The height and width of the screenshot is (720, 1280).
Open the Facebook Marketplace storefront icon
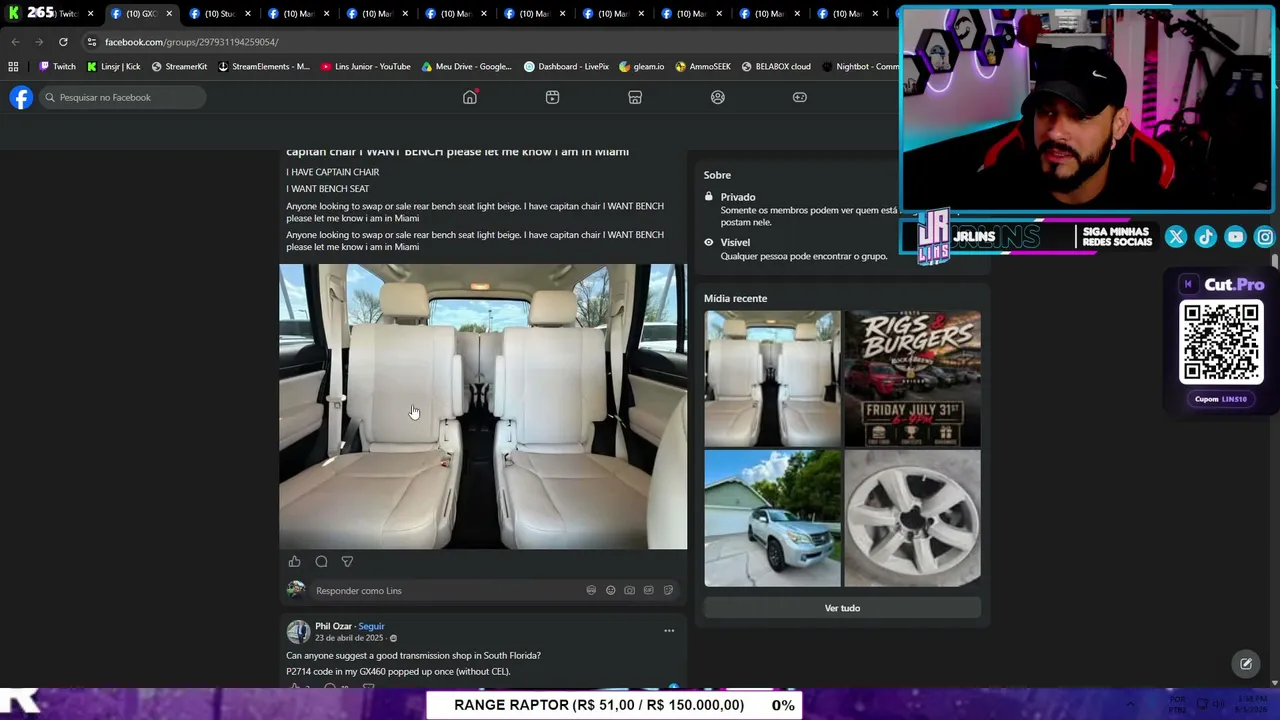click(635, 97)
